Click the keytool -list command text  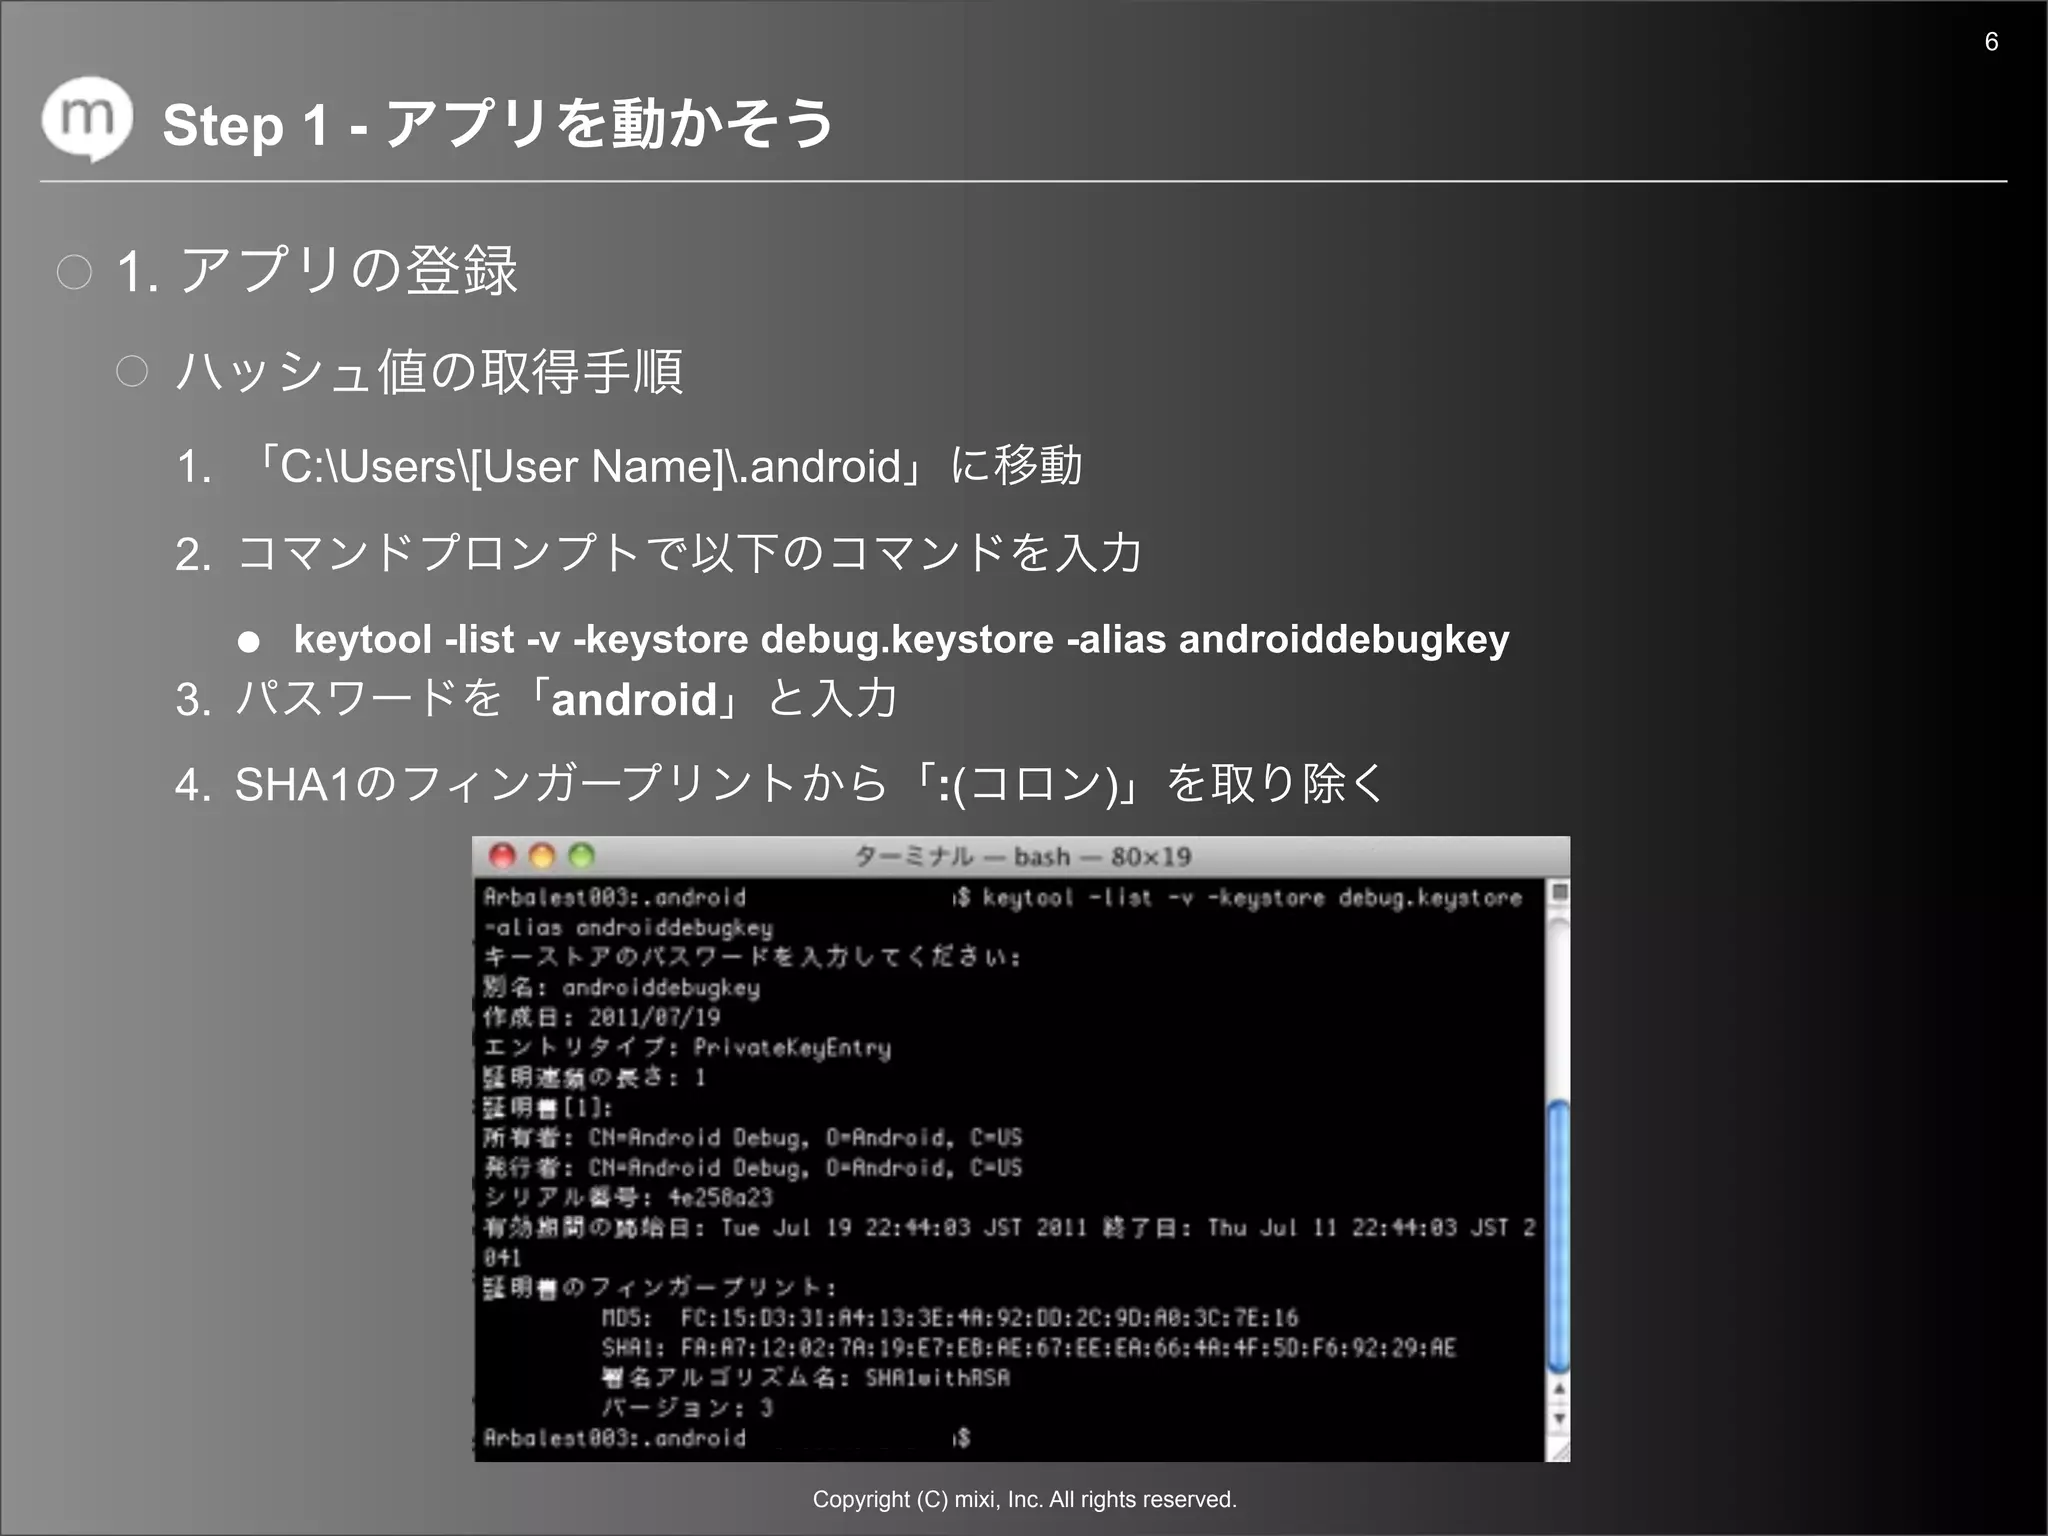pyautogui.click(x=900, y=639)
